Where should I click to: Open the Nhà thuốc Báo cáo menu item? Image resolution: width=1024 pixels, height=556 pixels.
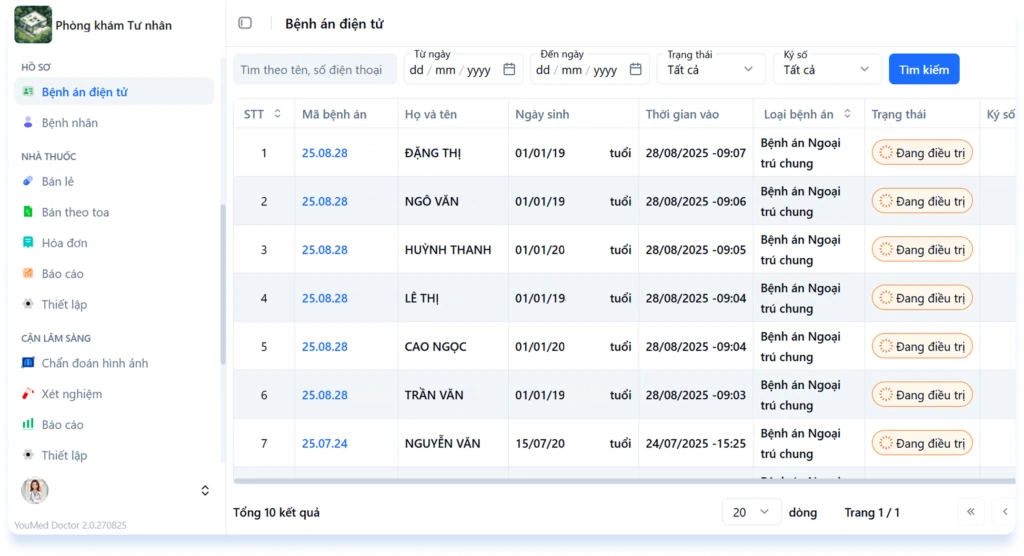[x=62, y=273]
